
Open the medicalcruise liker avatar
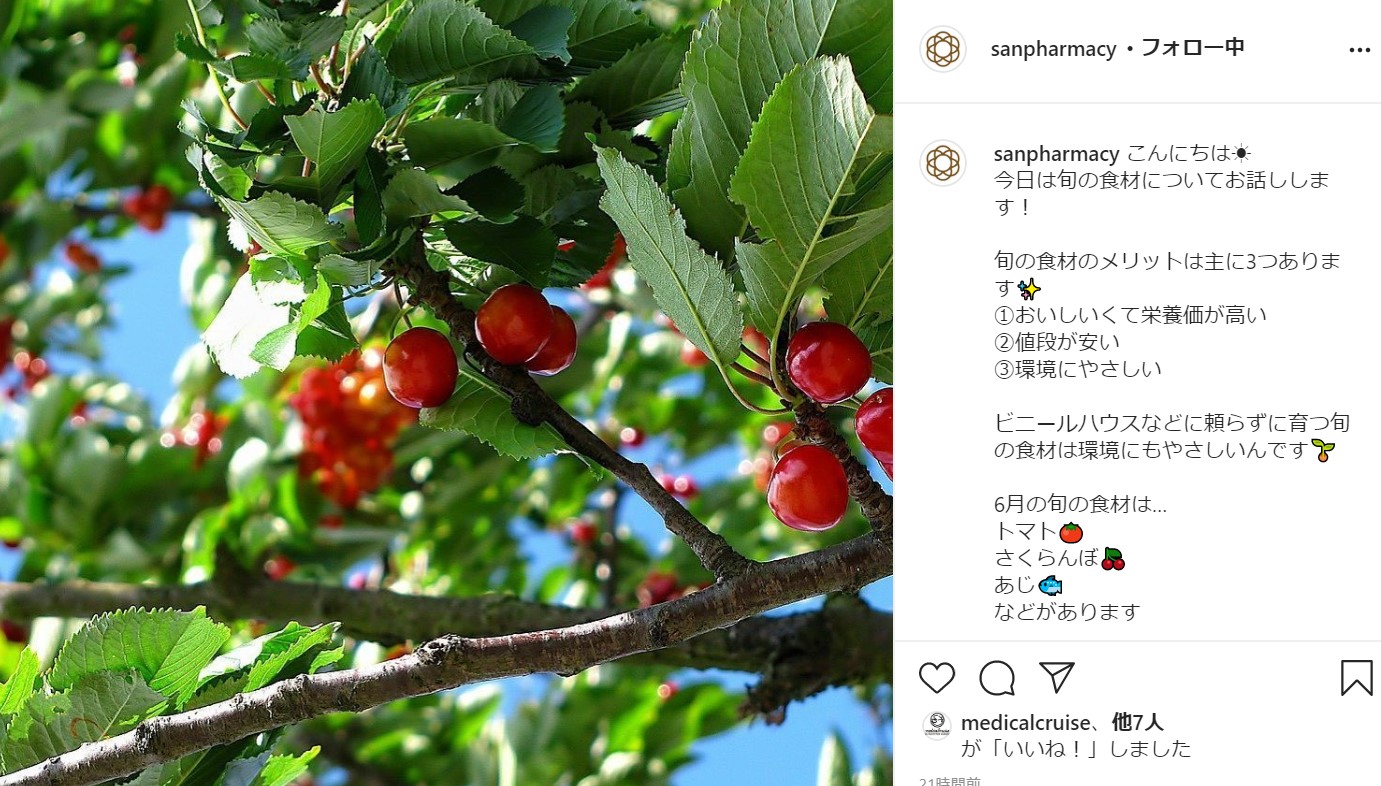[x=937, y=726]
